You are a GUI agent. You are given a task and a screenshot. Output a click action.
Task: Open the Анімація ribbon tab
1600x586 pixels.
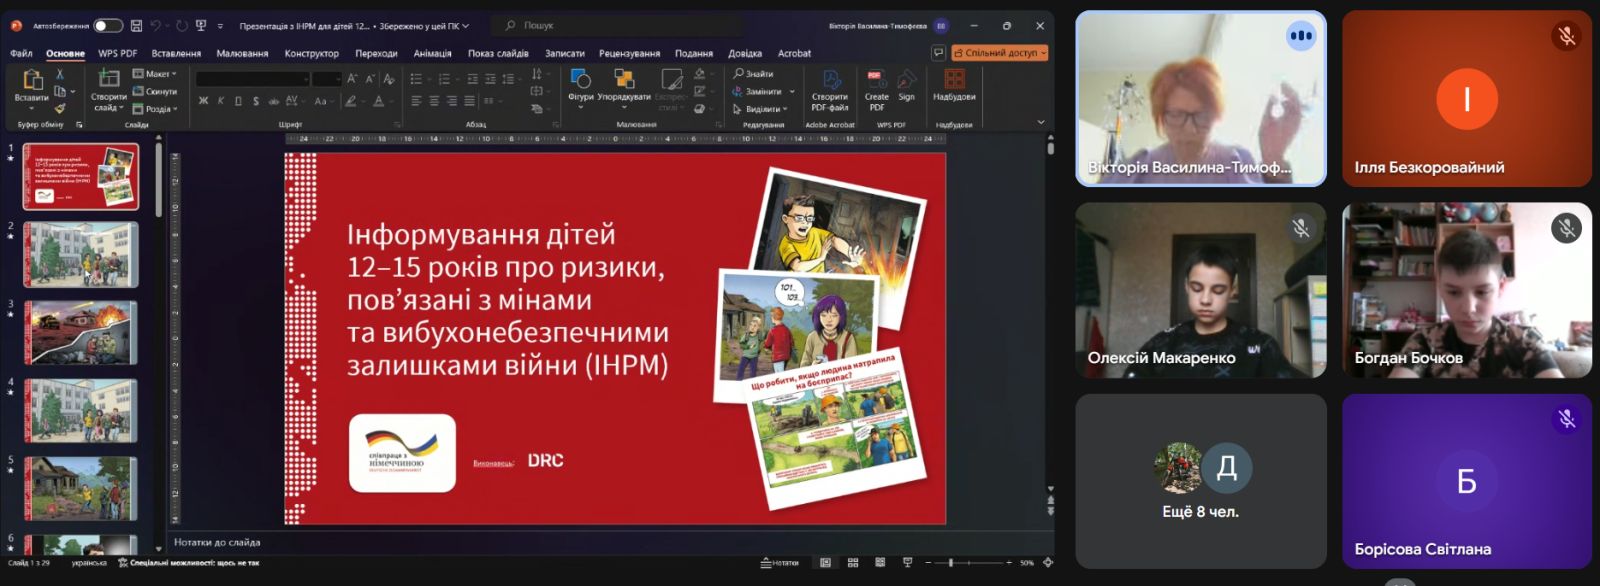pyautogui.click(x=432, y=54)
